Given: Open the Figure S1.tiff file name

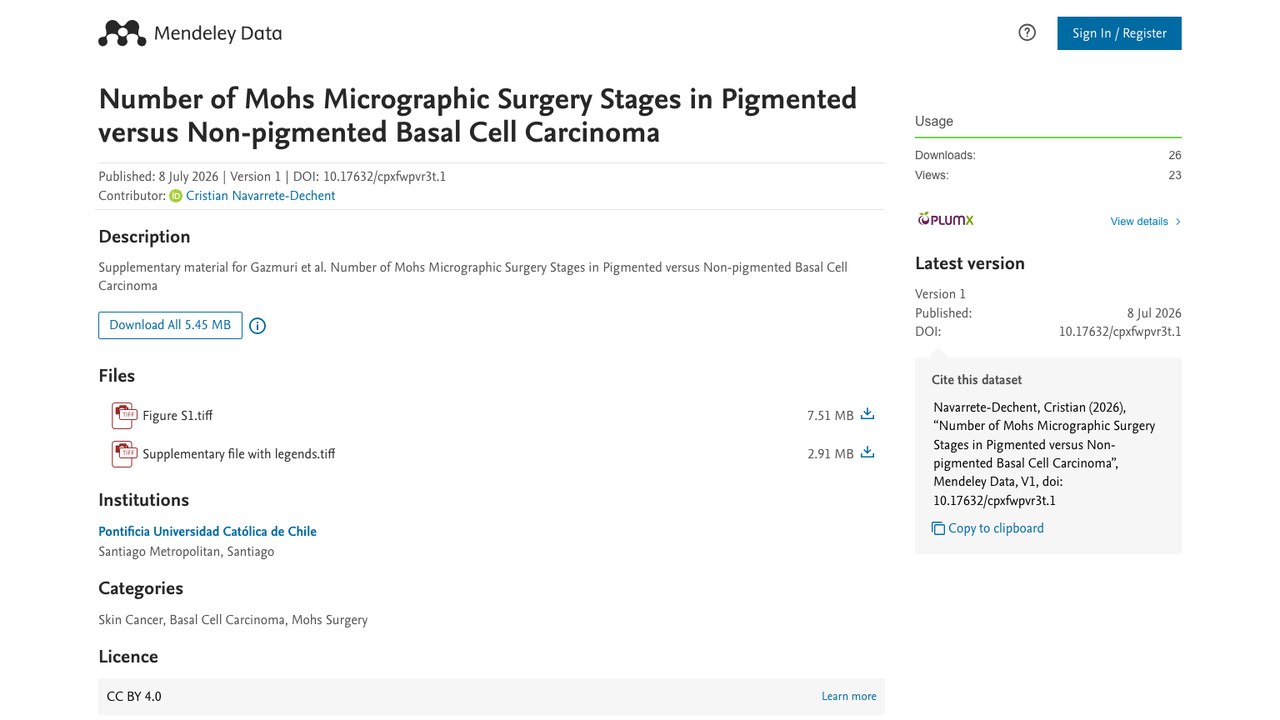Looking at the screenshot, I should click(178, 416).
